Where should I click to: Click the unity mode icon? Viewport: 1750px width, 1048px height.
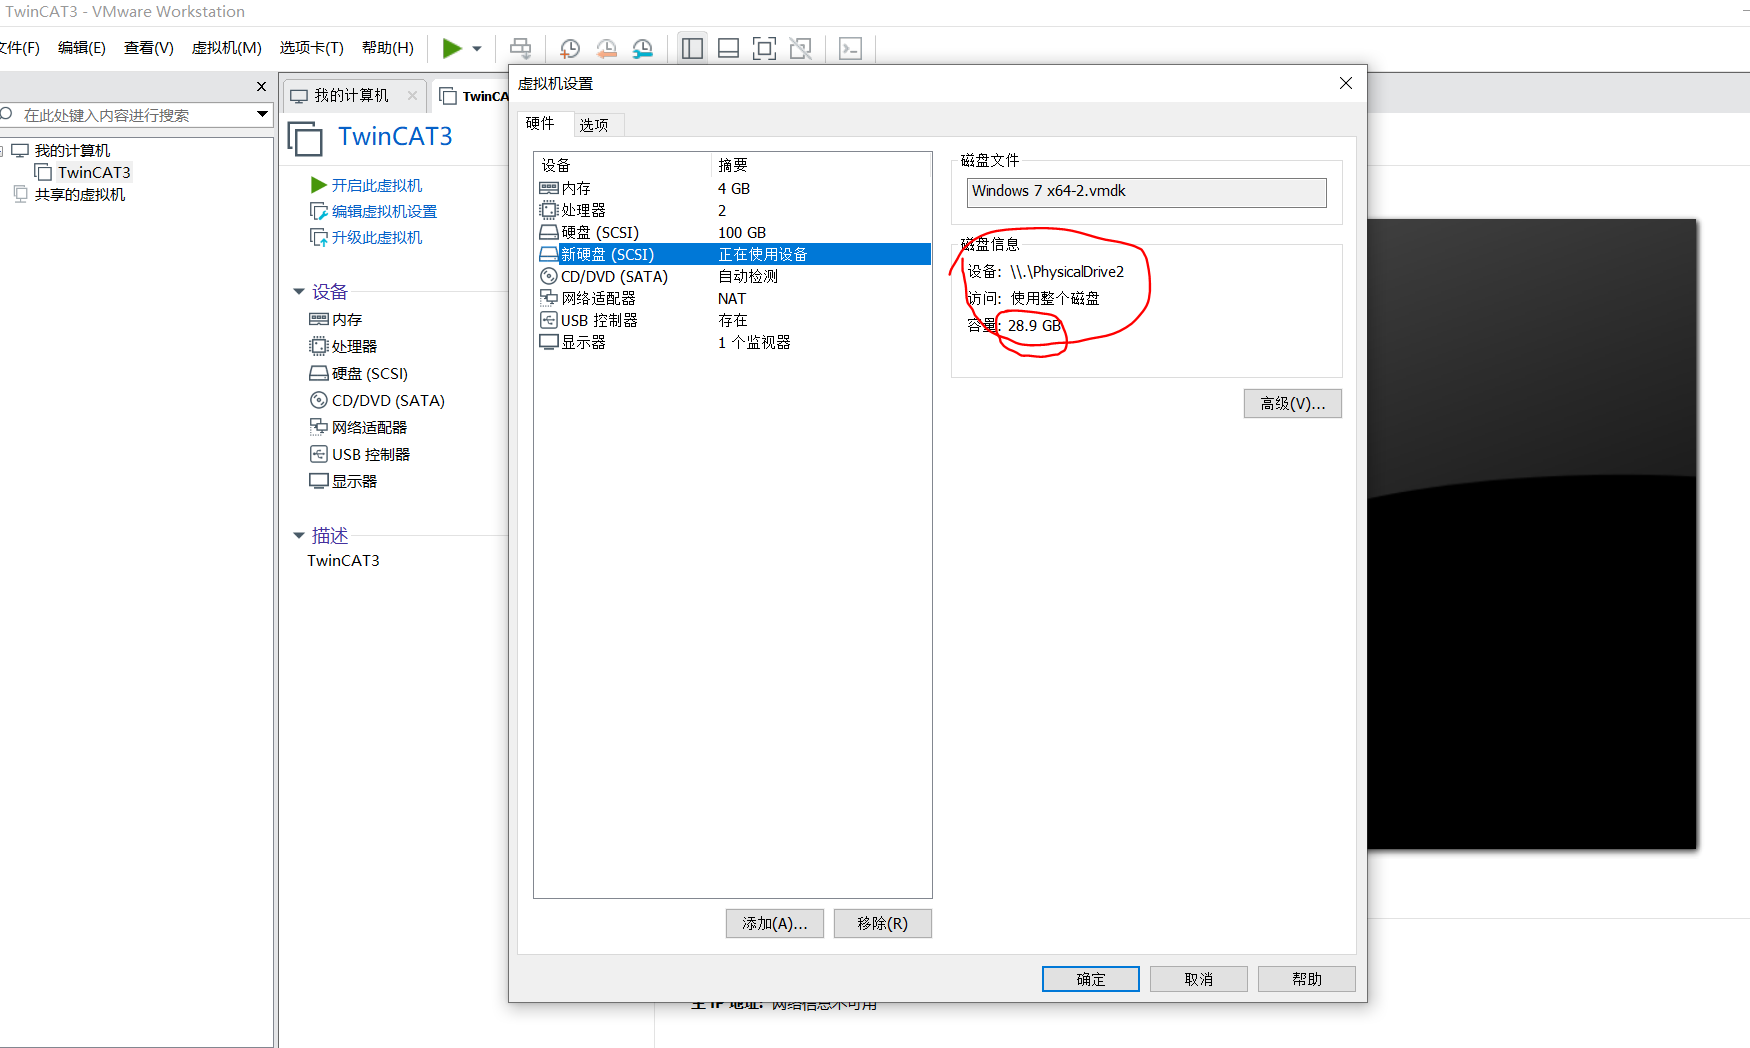click(x=800, y=48)
